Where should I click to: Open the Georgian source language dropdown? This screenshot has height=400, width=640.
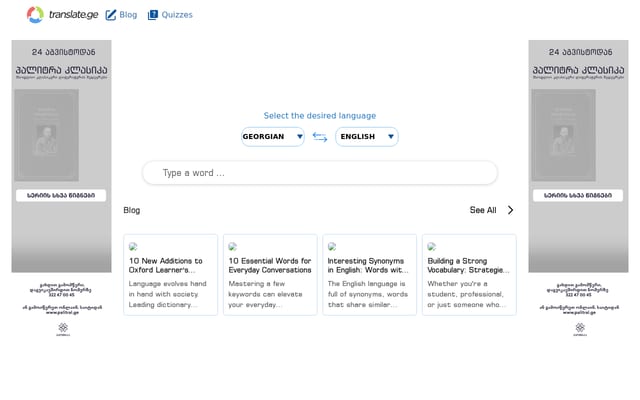click(x=273, y=137)
